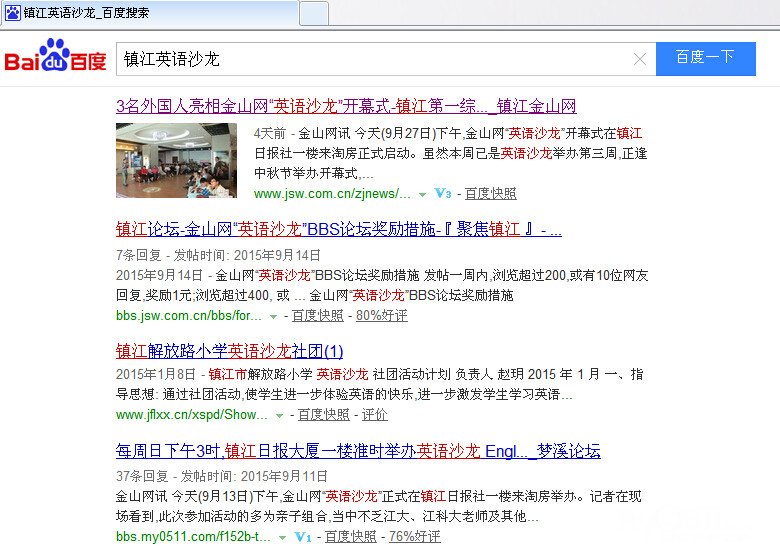The image size is (780, 556).
Task: Open a new blank browser tab
Action: coord(314,13)
